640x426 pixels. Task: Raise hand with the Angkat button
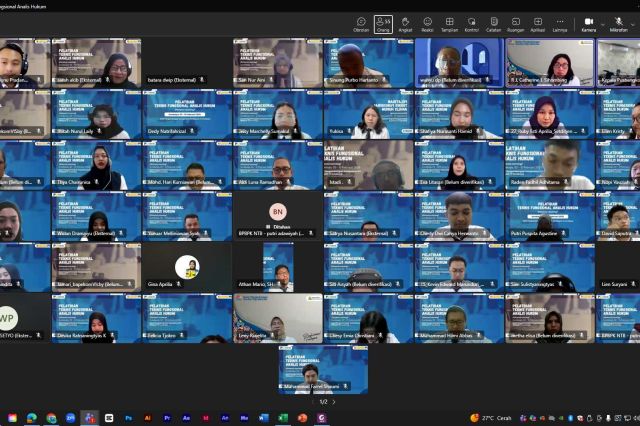(x=405, y=23)
